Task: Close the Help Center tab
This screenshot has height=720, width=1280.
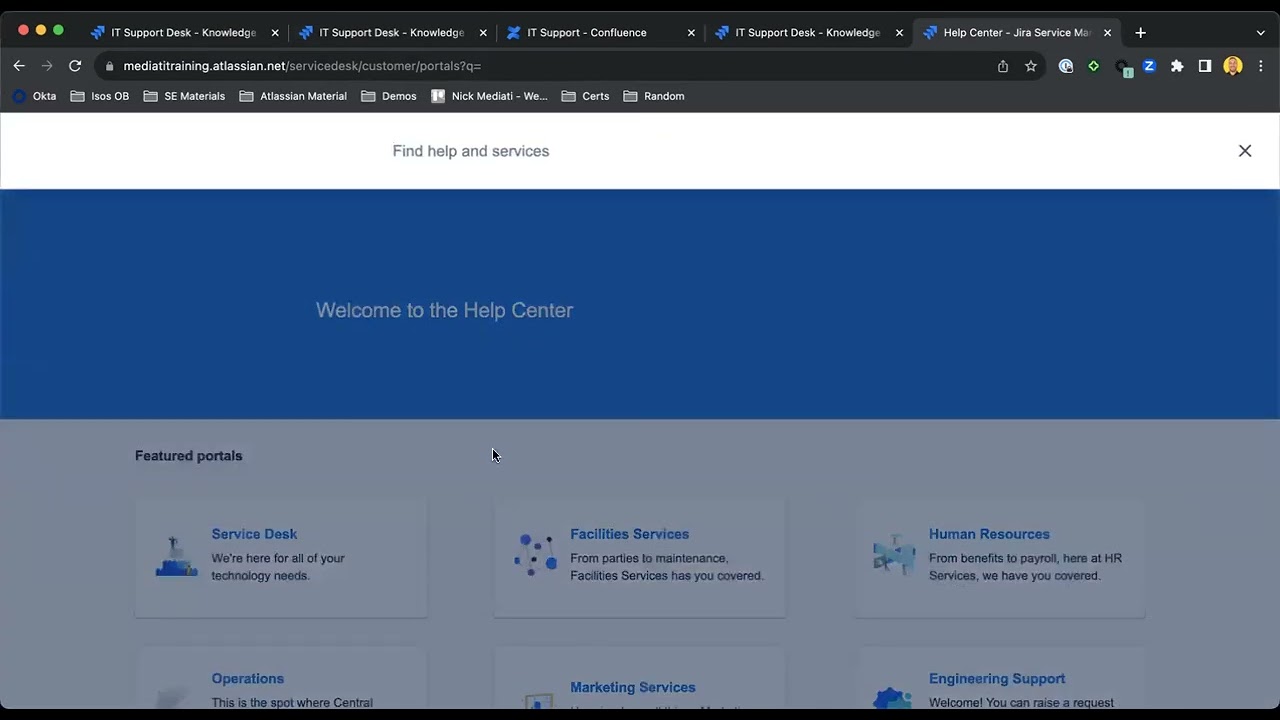Action: click(1107, 33)
